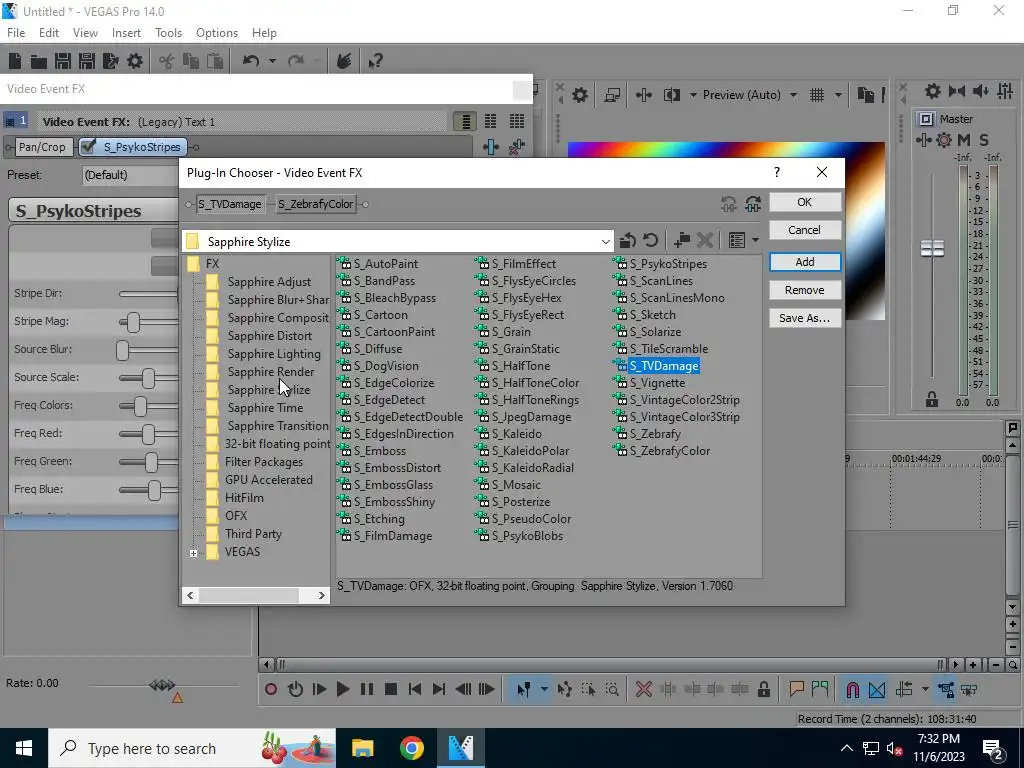Open Overlays grid dropdown arrow in preview
This screenshot has width=1024, height=768.
coord(838,95)
